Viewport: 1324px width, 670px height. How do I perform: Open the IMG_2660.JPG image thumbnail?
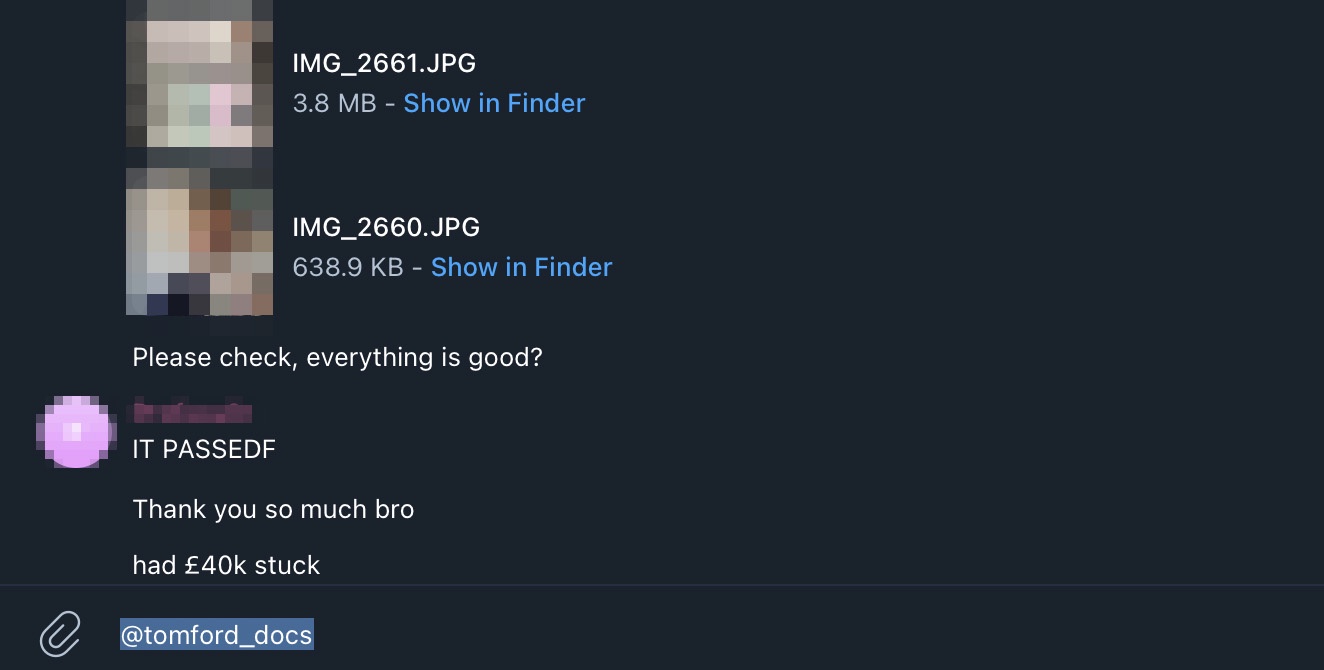coord(199,241)
